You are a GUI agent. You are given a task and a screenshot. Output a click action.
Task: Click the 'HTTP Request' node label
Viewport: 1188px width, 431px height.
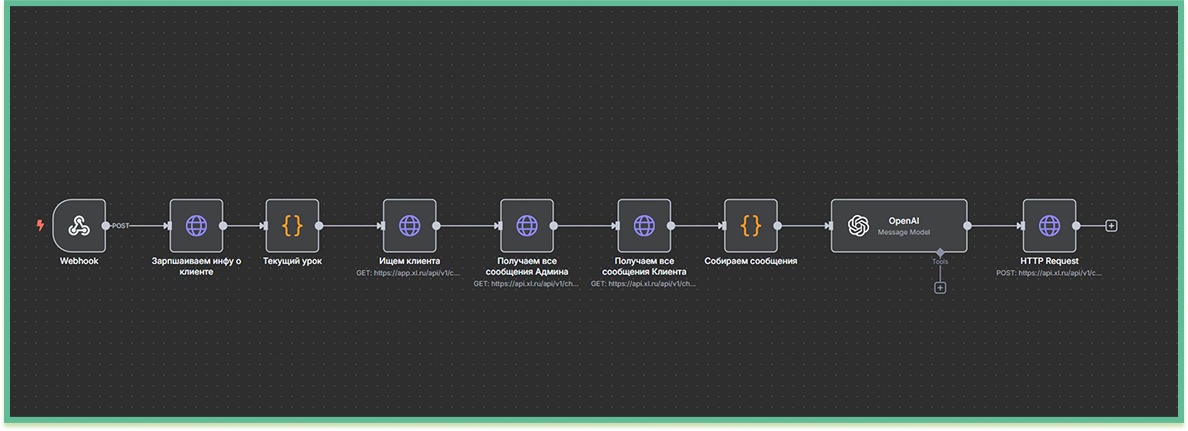click(1049, 261)
